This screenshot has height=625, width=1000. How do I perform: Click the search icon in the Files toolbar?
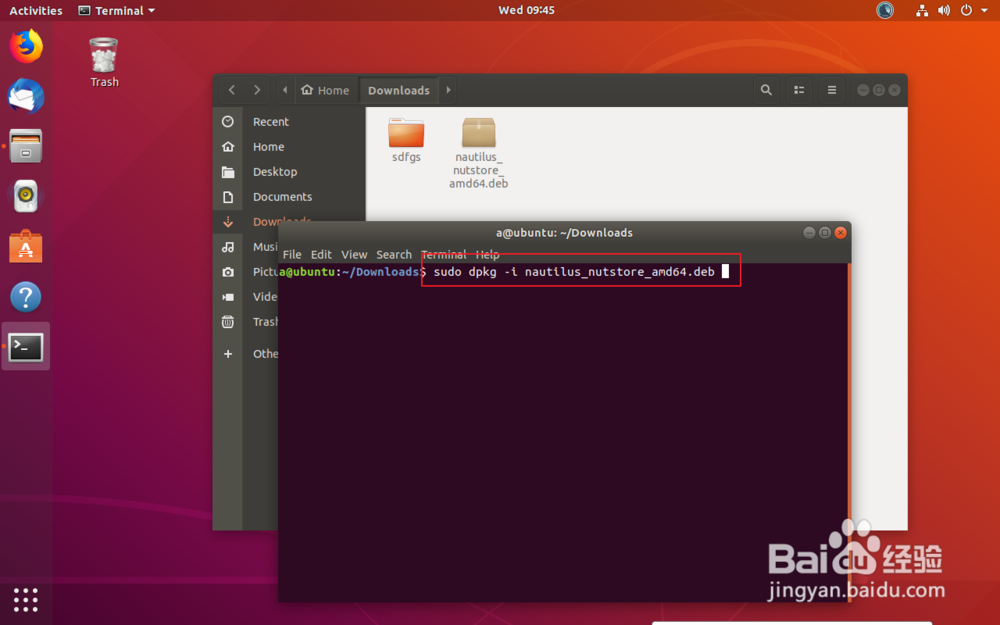[x=766, y=89]
